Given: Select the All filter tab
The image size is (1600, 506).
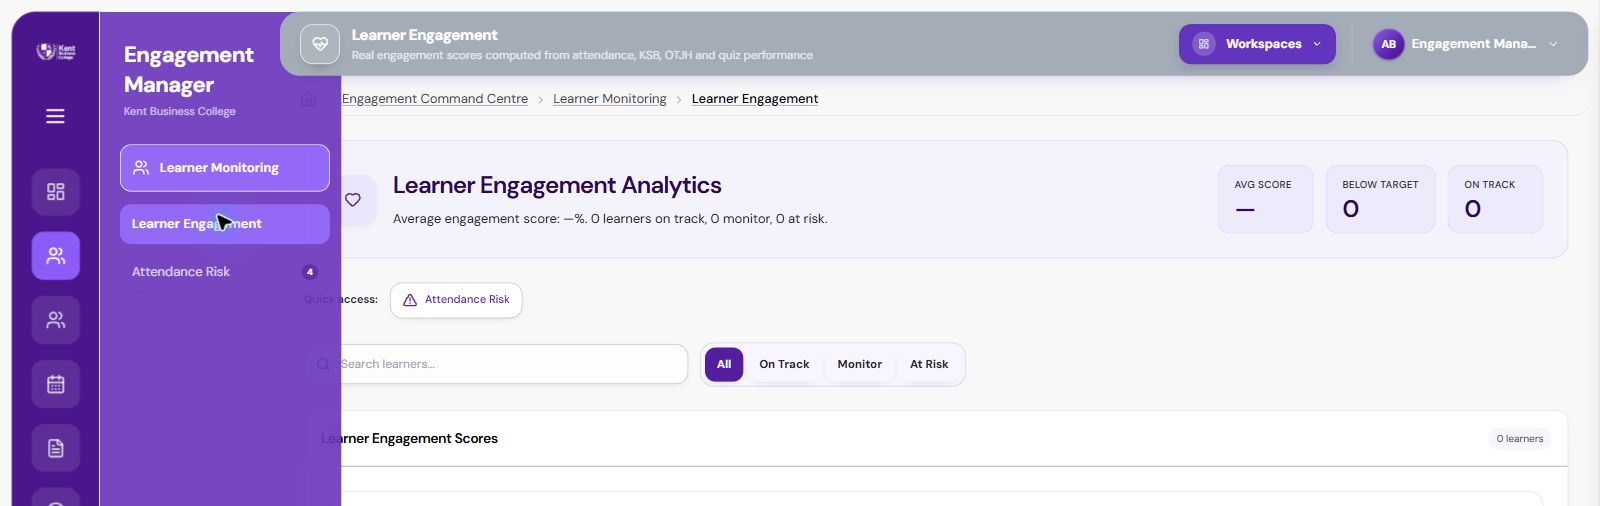Looking at the screenshot, I should click(724, 364).
